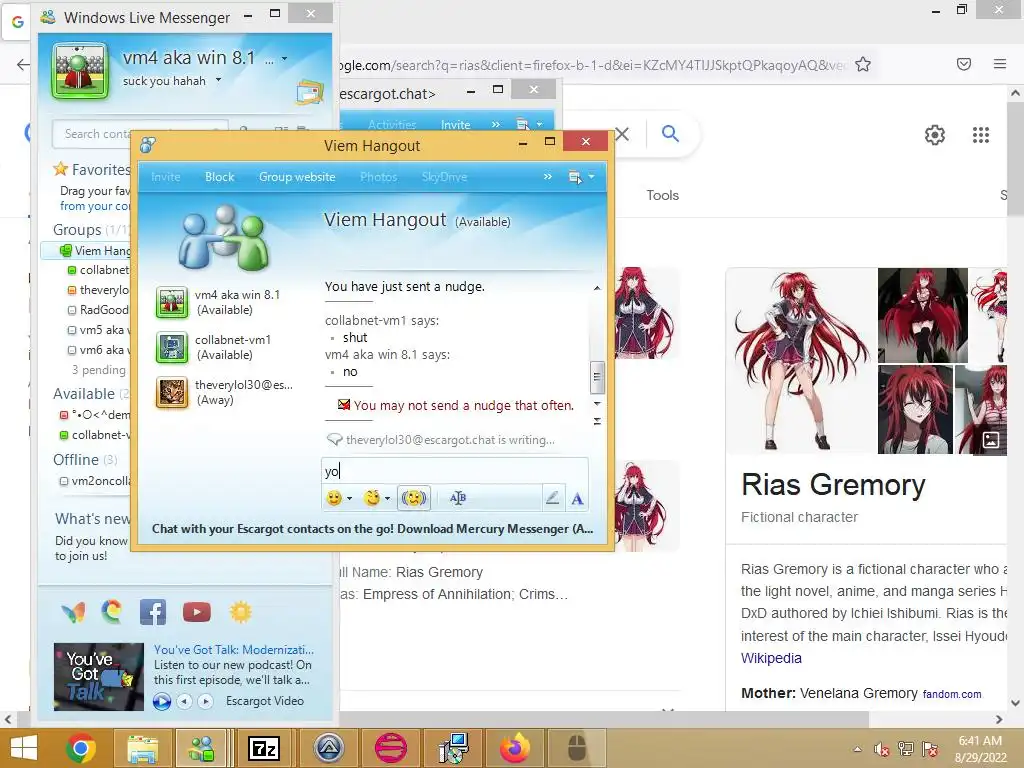
Task: Play the Escargot Video podcast
Action: [162, 701]
